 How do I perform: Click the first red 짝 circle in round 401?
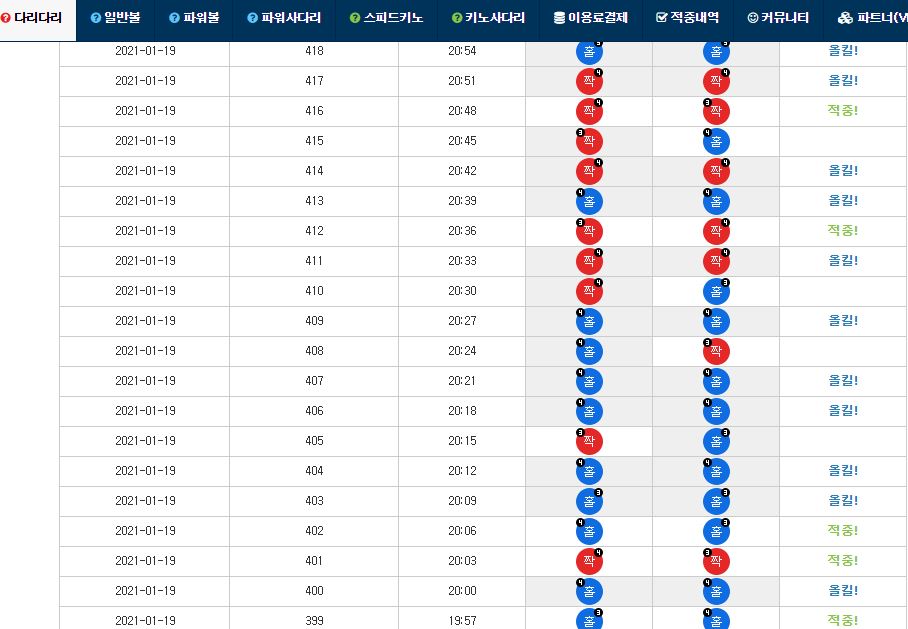click(590, 562)
